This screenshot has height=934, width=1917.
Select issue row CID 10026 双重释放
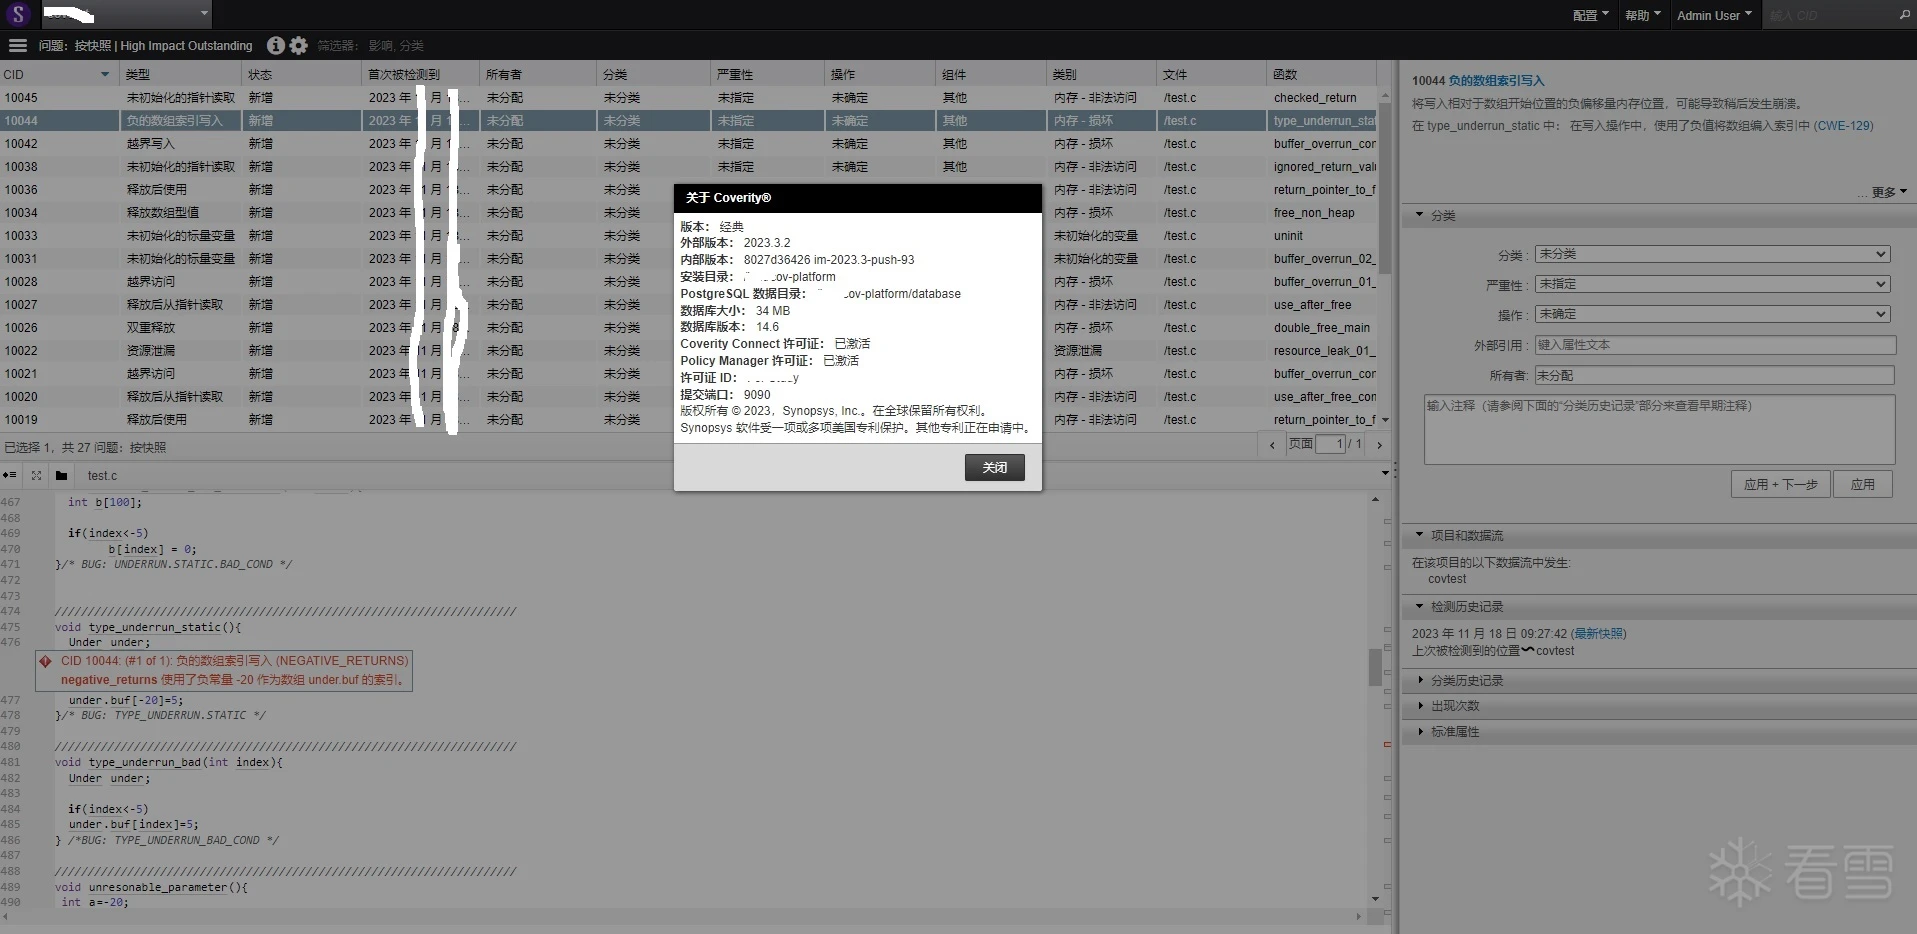pos(688,328)
